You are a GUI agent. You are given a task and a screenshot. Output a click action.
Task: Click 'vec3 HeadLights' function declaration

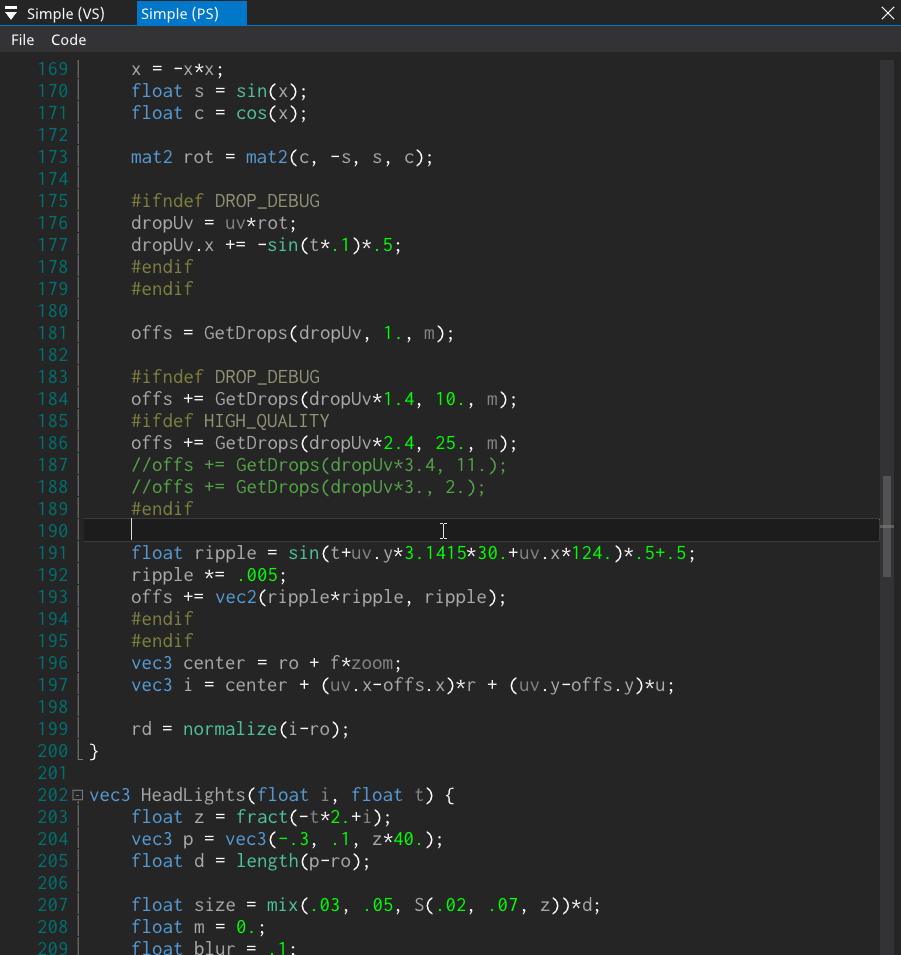[x=272, y=795]
